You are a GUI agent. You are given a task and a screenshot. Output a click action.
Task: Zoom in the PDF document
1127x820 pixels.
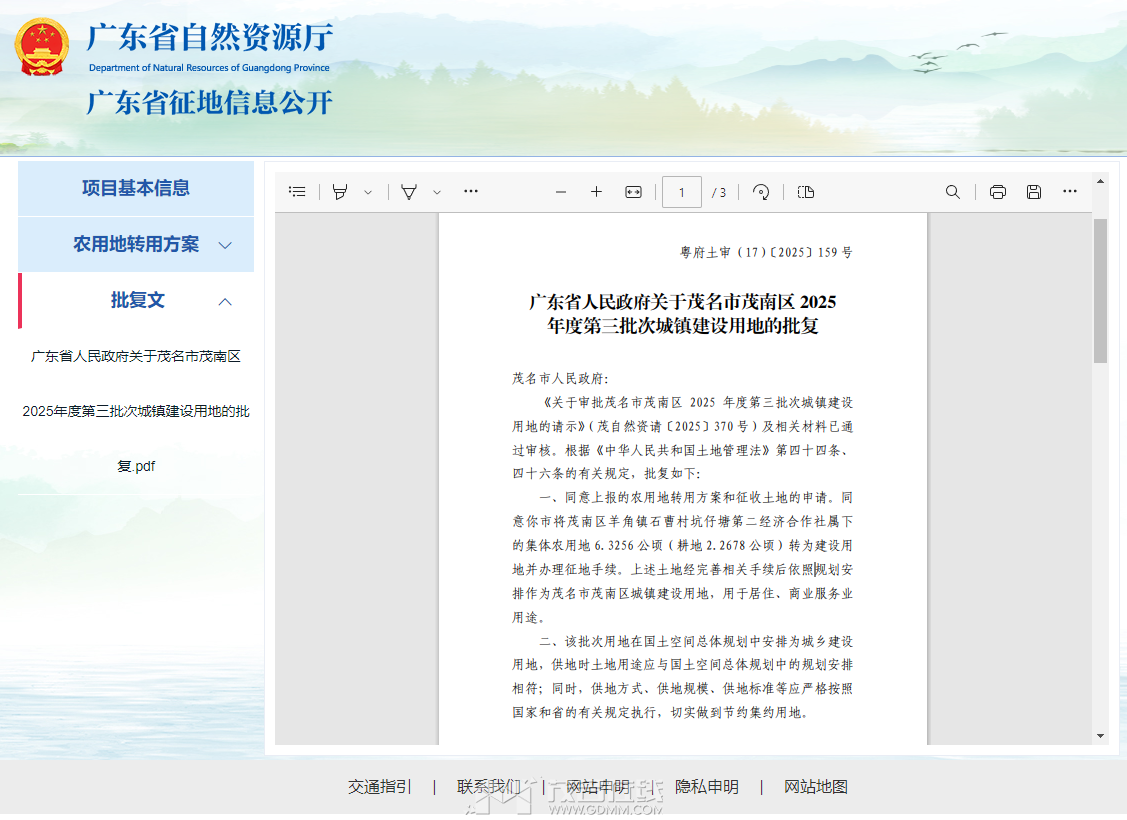coord(596,192)
